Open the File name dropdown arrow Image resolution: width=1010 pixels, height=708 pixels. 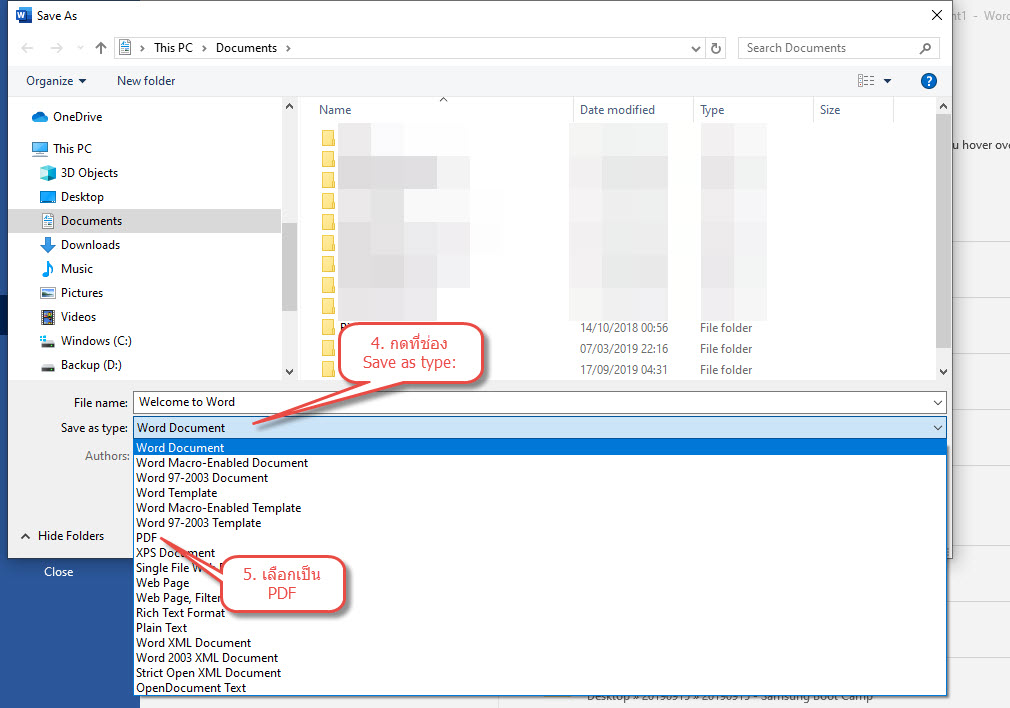click(x=938, y=403)
